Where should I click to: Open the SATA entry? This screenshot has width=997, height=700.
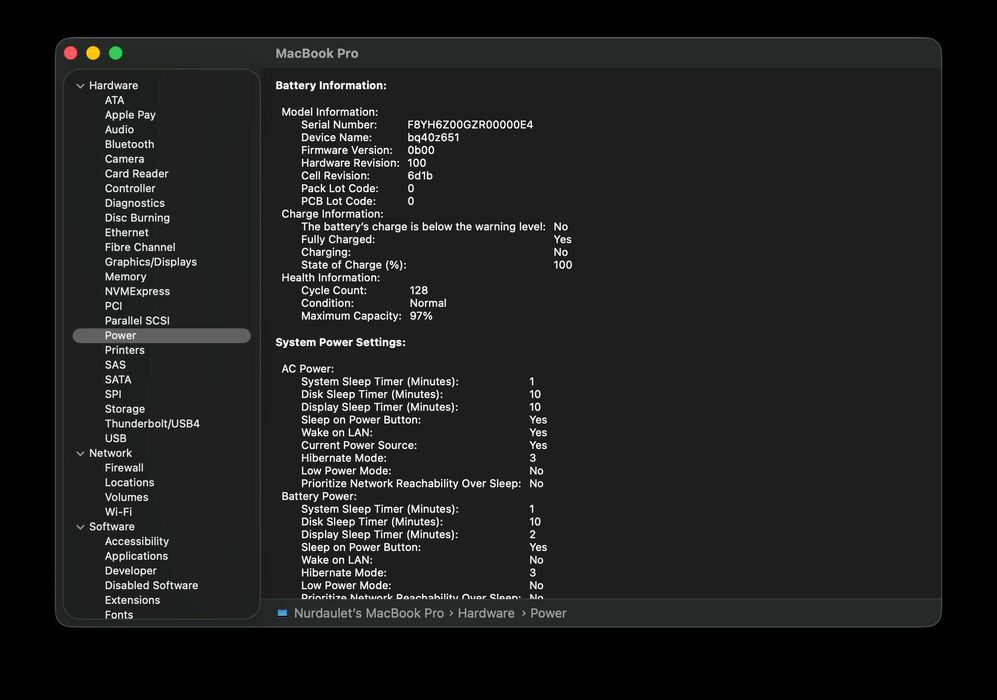(x=118, y=379)
